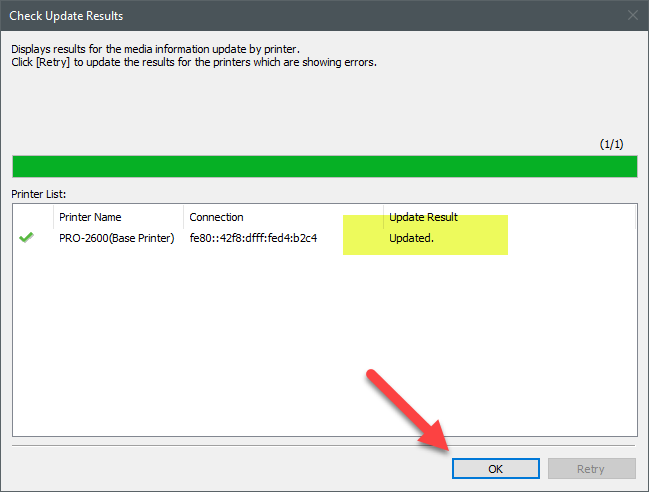Viewport: 649px width, 492px height.
Task: Click the highlighted 'Updated.' result text
Action: pyautogui.click(x=411, y=238)
